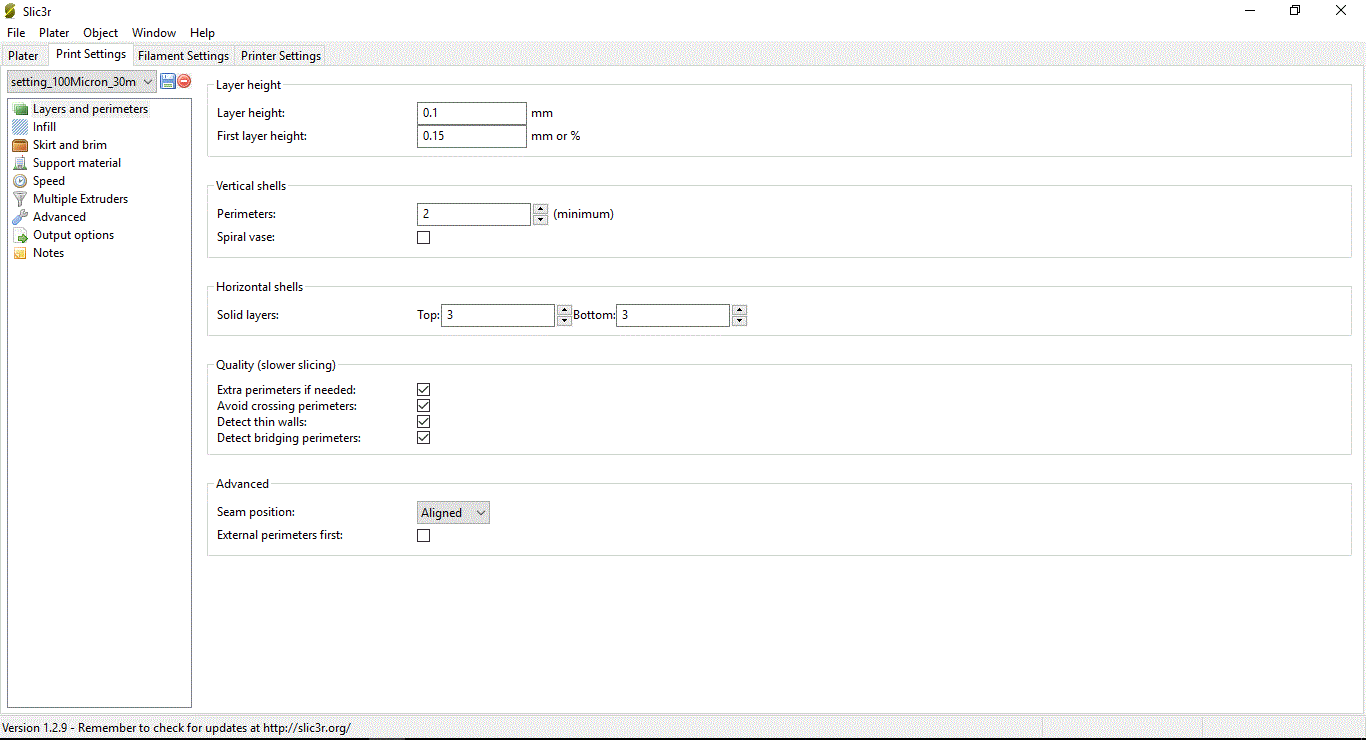Screen dimensions: 1366x740
Task: Uncheck Detect thin walls
Action: click(423, 422)
